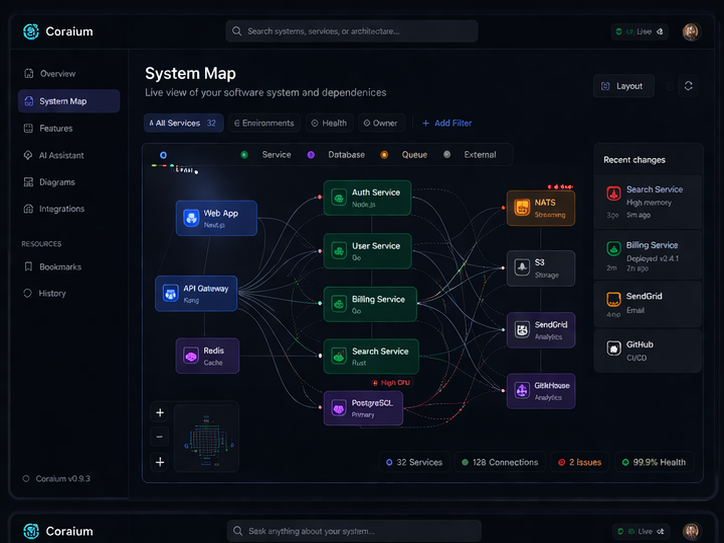
Task: Click the 32 Services status badge
Action: (414, 462)
